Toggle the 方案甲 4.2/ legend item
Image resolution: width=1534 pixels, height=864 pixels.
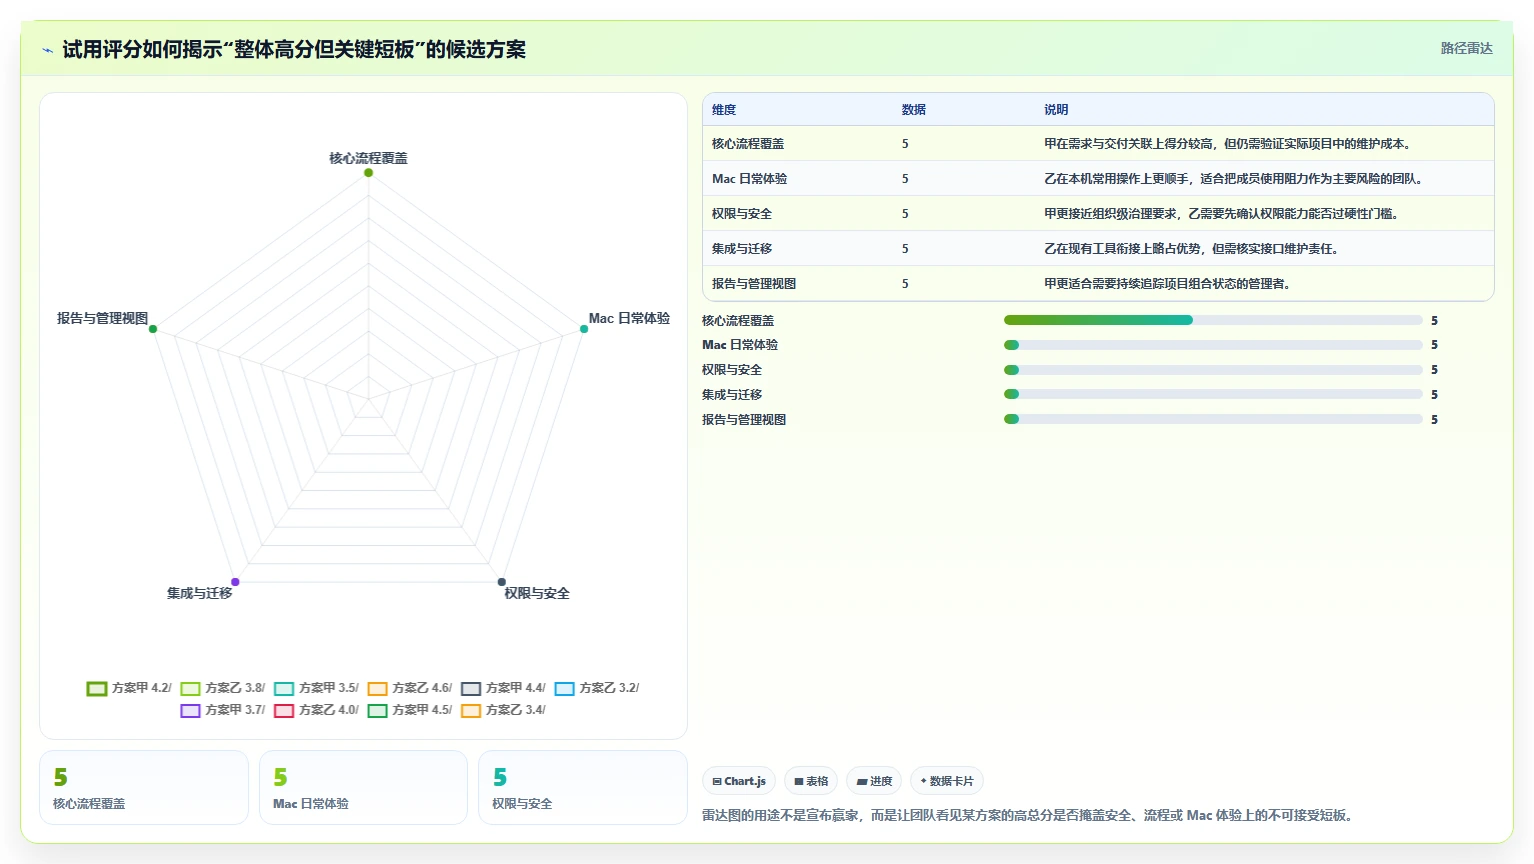point(129,688)
